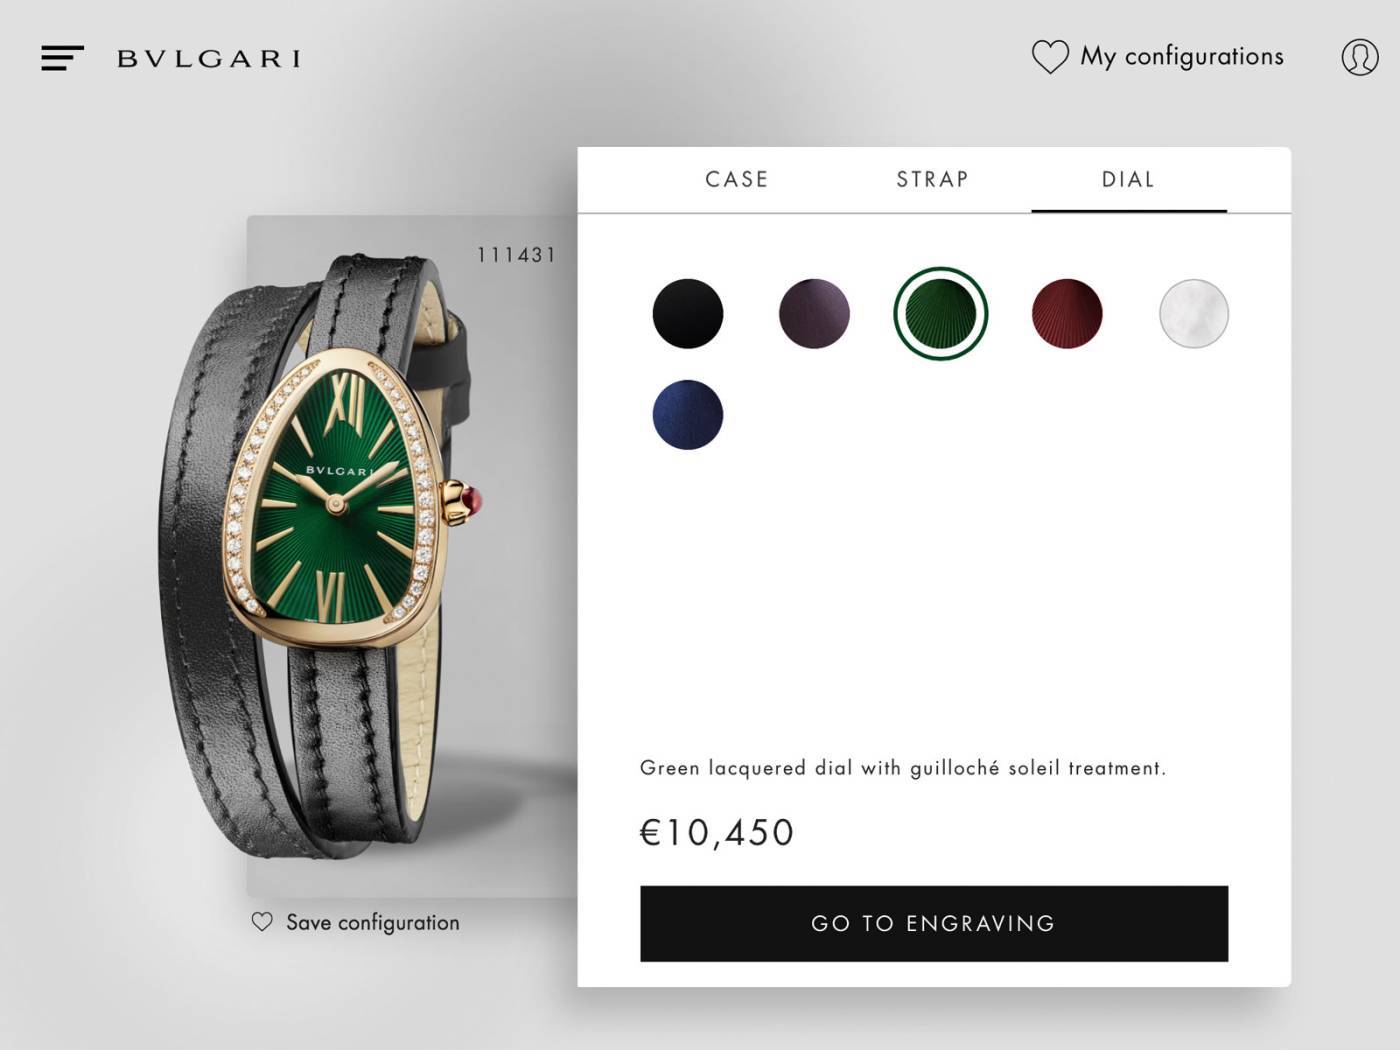Open the user account profile icon
1400x1050 pixels.
[x=1360, y=57]
